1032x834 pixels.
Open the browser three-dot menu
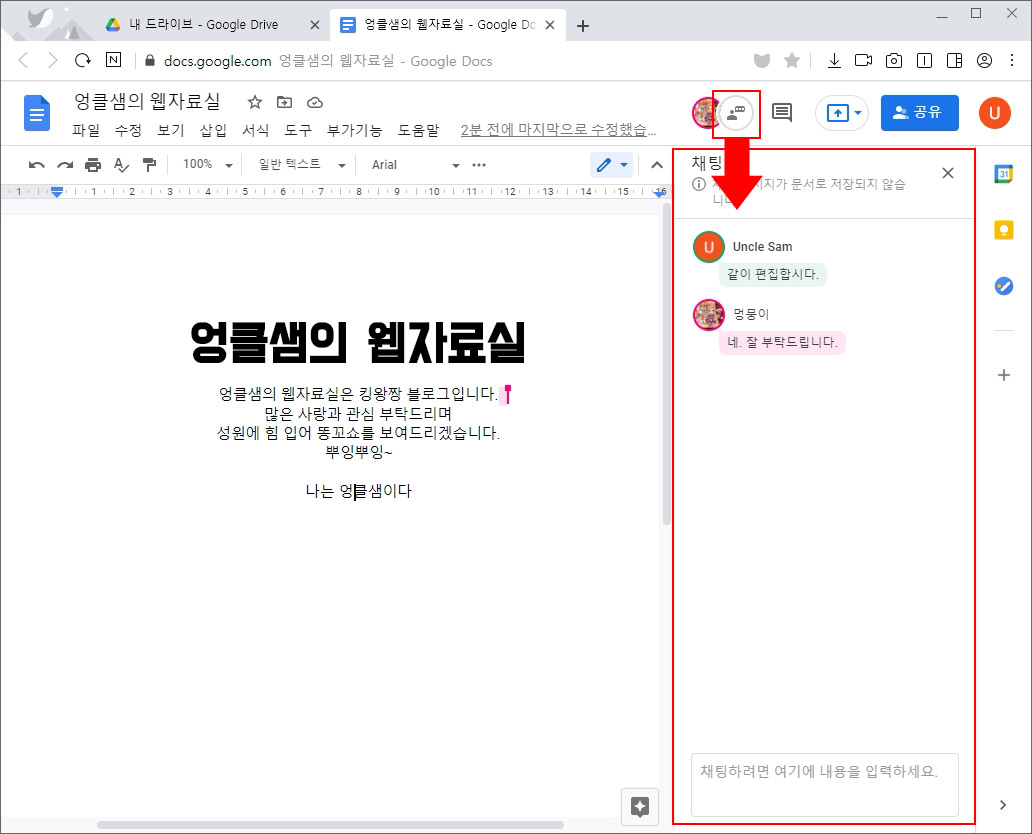(x=1012, y=61)
